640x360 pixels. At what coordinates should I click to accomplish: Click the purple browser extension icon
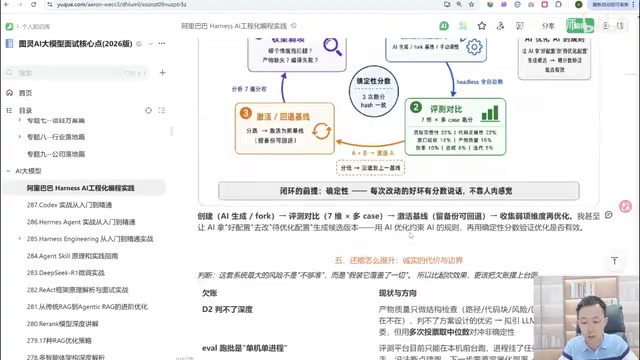pos(504,4)
